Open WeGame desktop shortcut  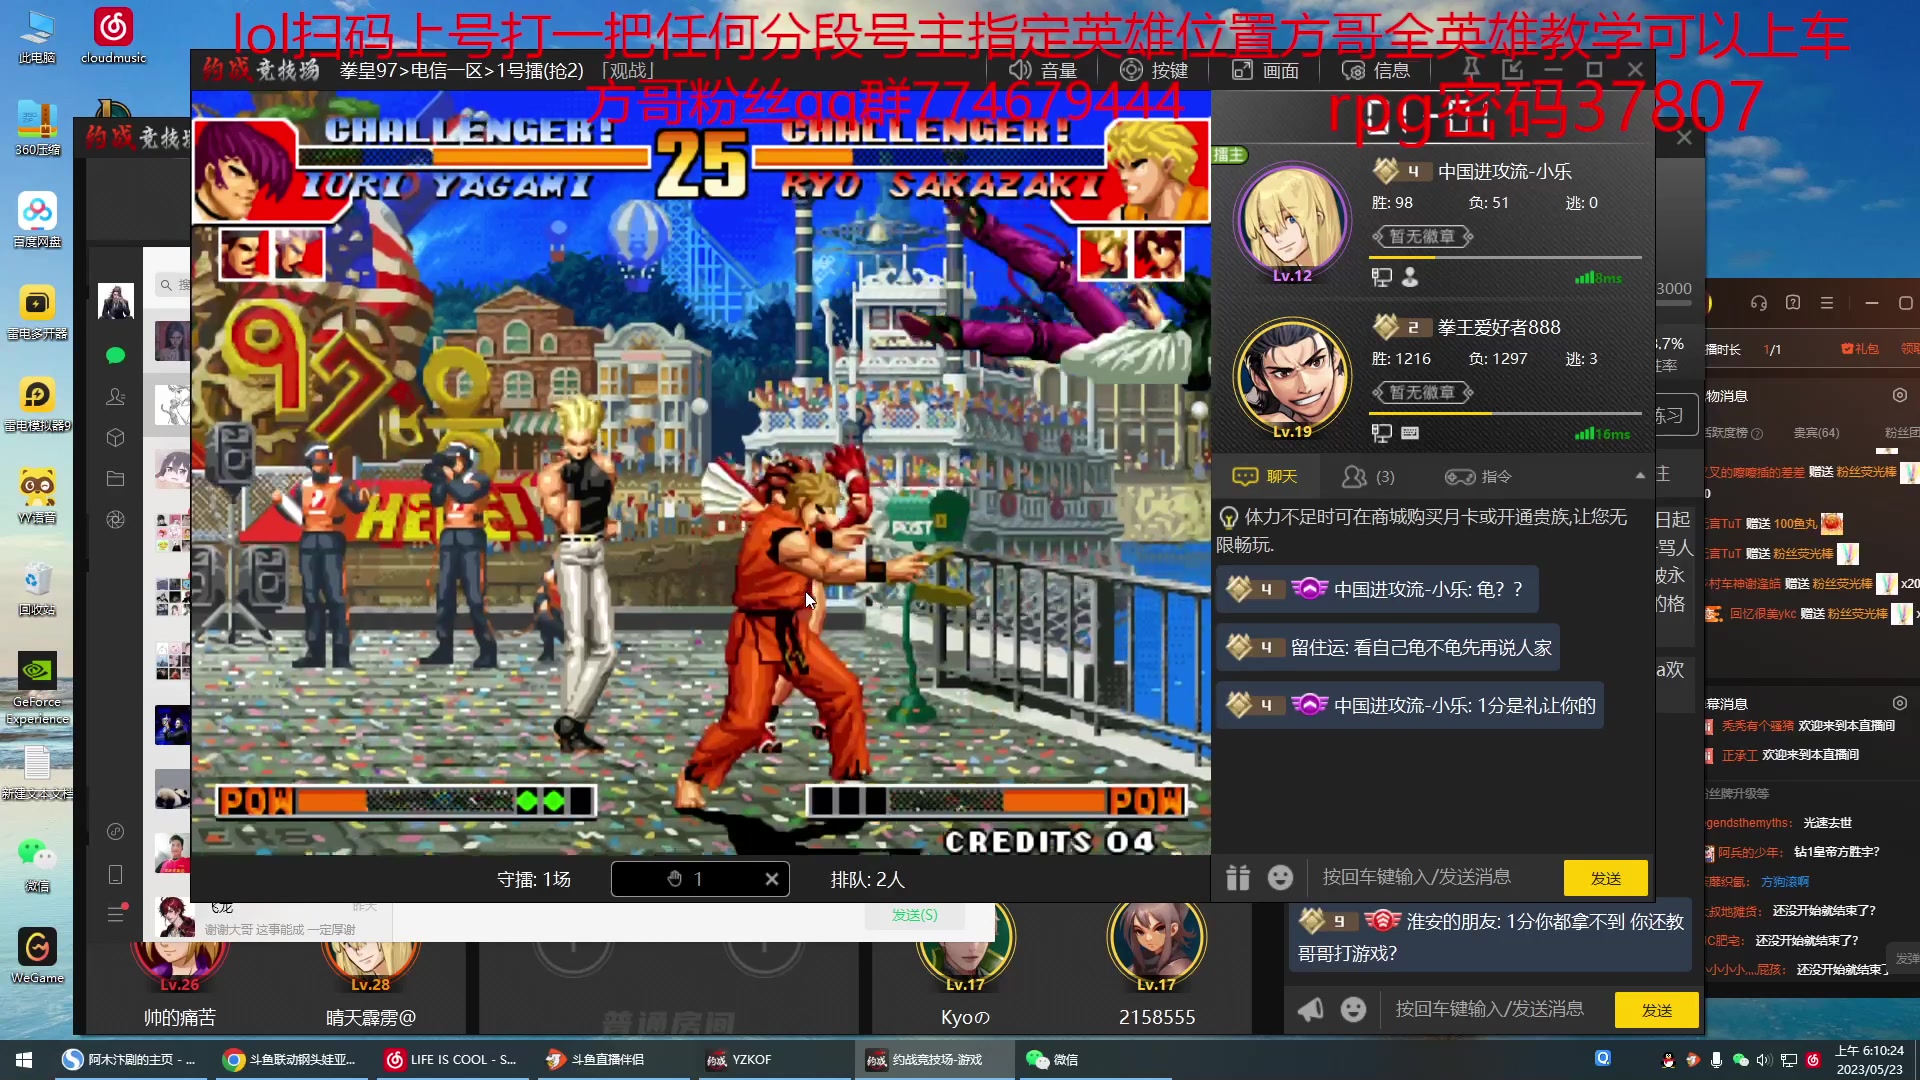click(37, 955)
